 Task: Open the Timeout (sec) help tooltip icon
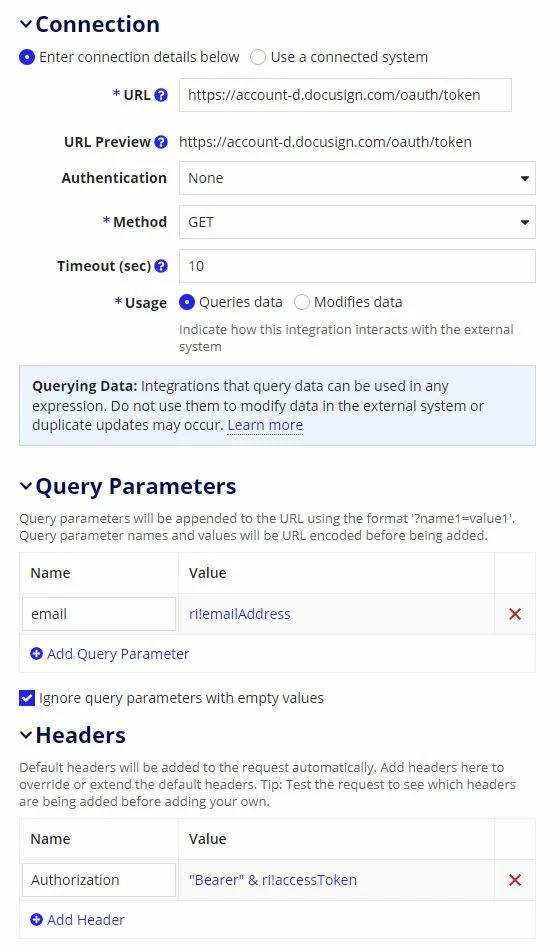(161, 266)
